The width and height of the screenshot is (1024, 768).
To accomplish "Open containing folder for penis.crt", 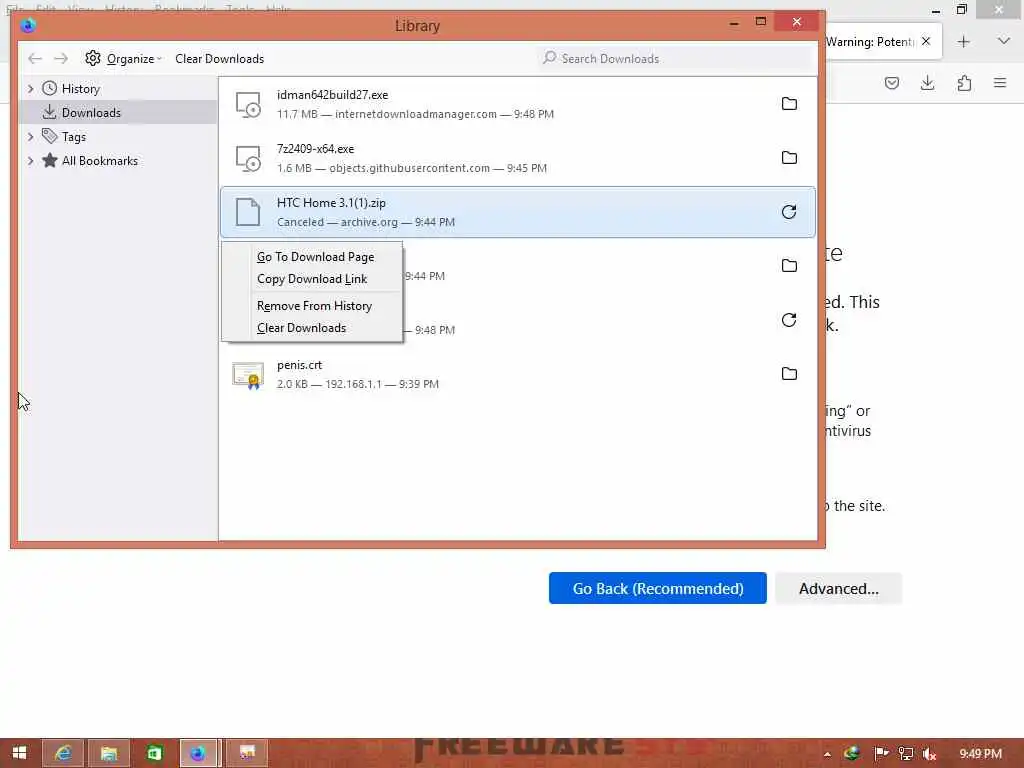I will [x=789, y=374].
